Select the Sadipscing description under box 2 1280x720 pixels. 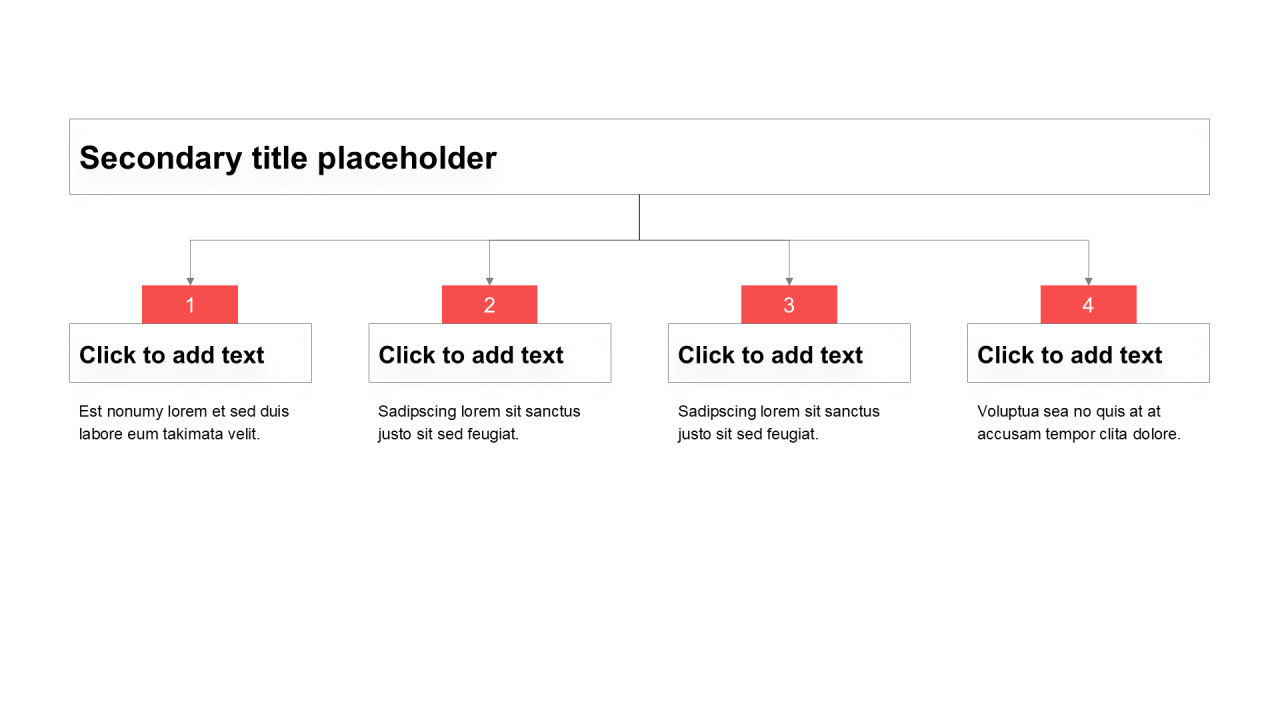pos(479,422)
